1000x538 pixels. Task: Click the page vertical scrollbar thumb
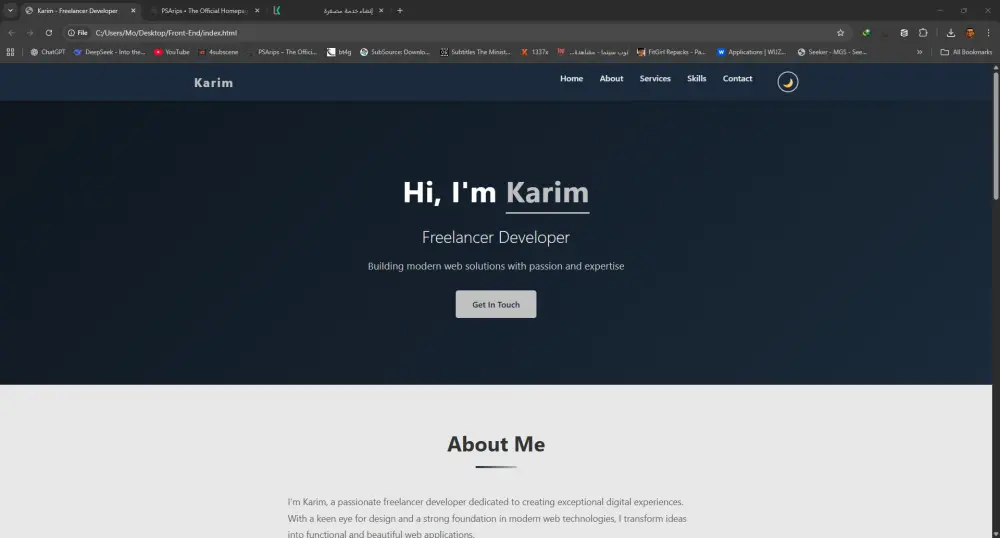click(x=996, y=136)
